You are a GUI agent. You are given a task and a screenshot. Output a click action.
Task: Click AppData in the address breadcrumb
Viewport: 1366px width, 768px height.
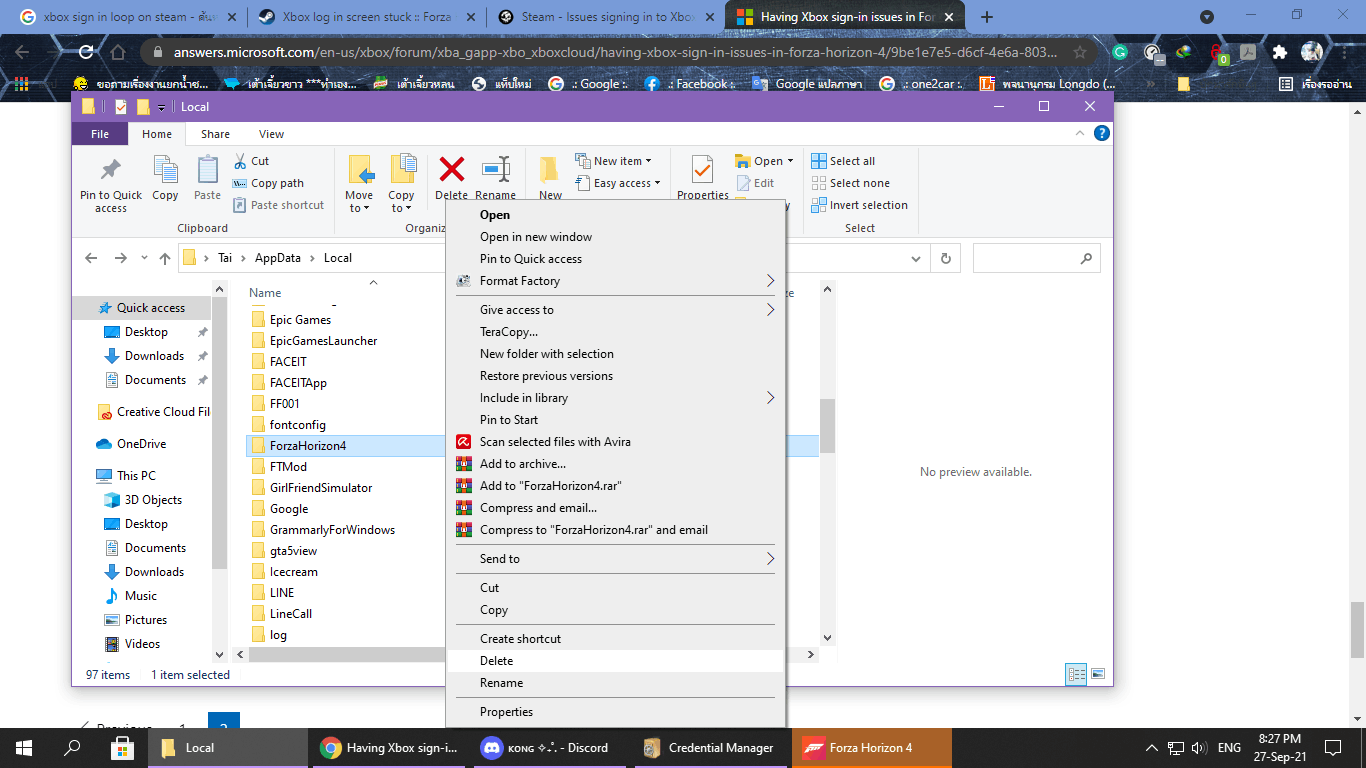click(277, 258)
